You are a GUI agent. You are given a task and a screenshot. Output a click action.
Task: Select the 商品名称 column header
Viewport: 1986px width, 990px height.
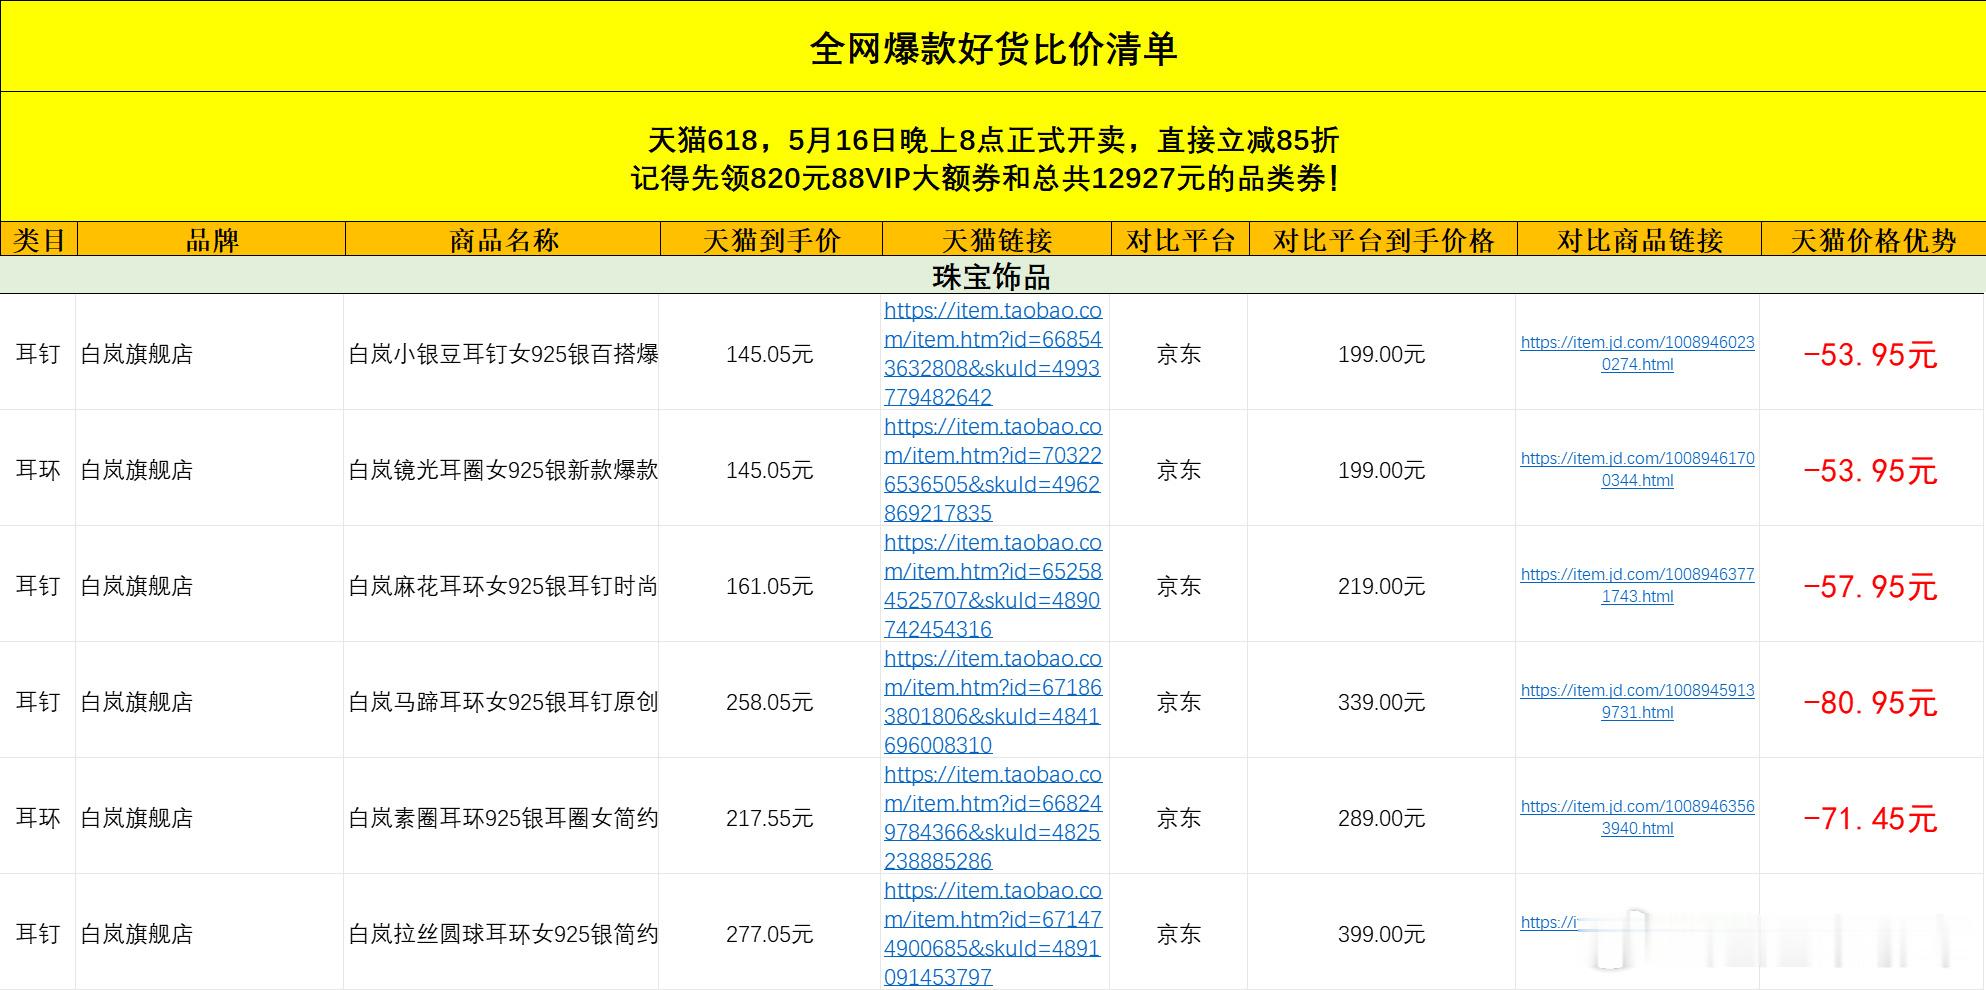tap(503, 240)
